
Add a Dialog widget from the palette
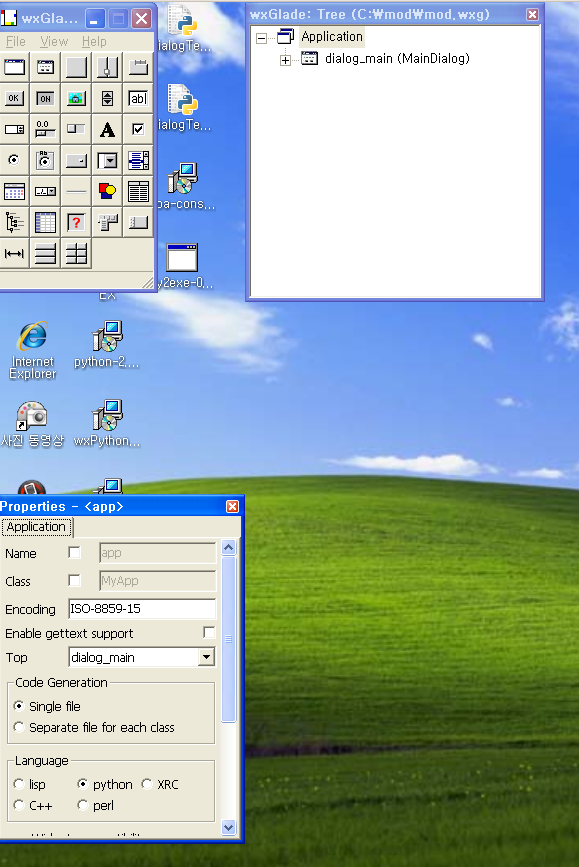coord(45,67)
